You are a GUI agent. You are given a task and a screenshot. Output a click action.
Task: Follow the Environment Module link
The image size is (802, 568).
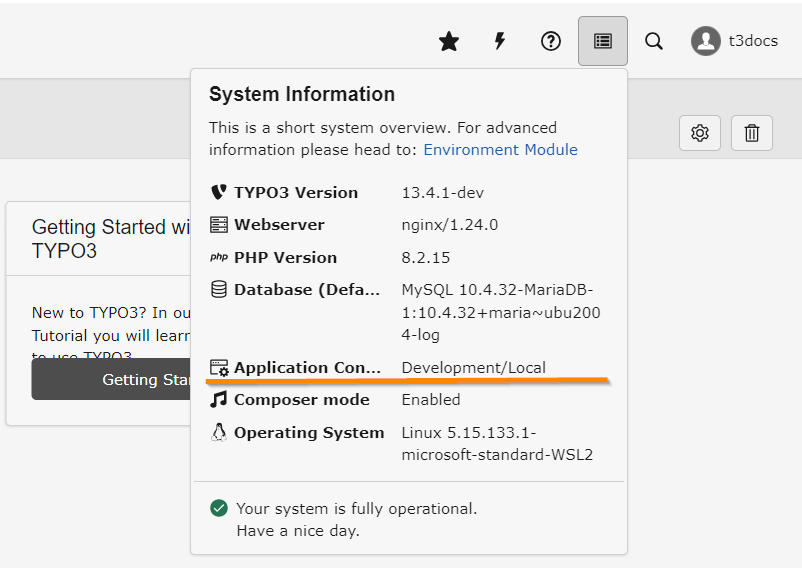500,150
